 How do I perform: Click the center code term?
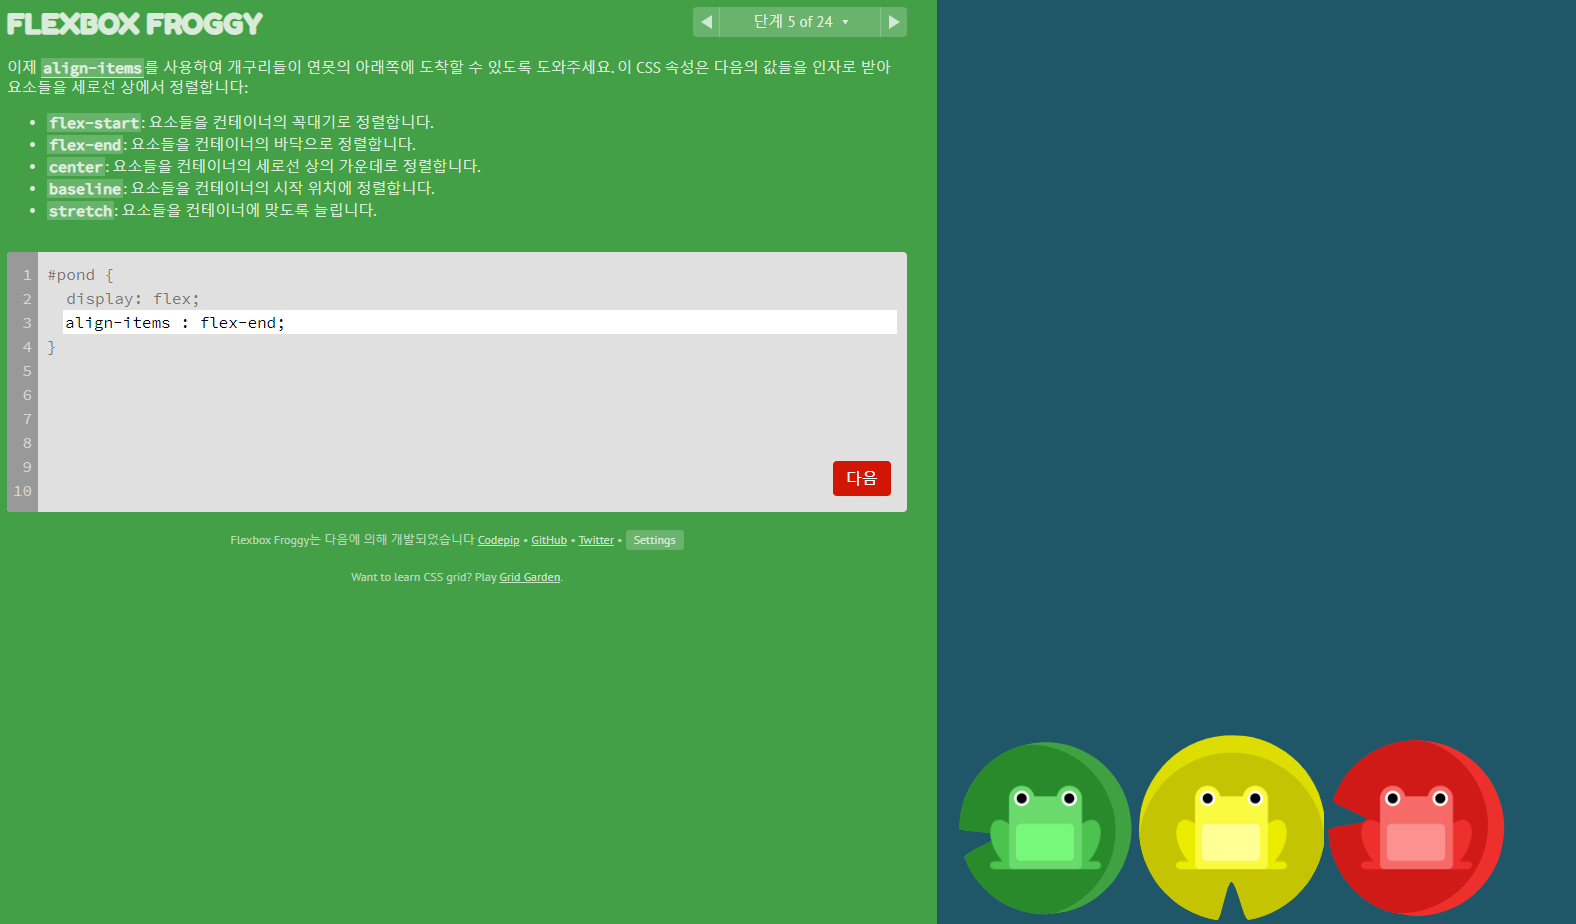(76, 167)
